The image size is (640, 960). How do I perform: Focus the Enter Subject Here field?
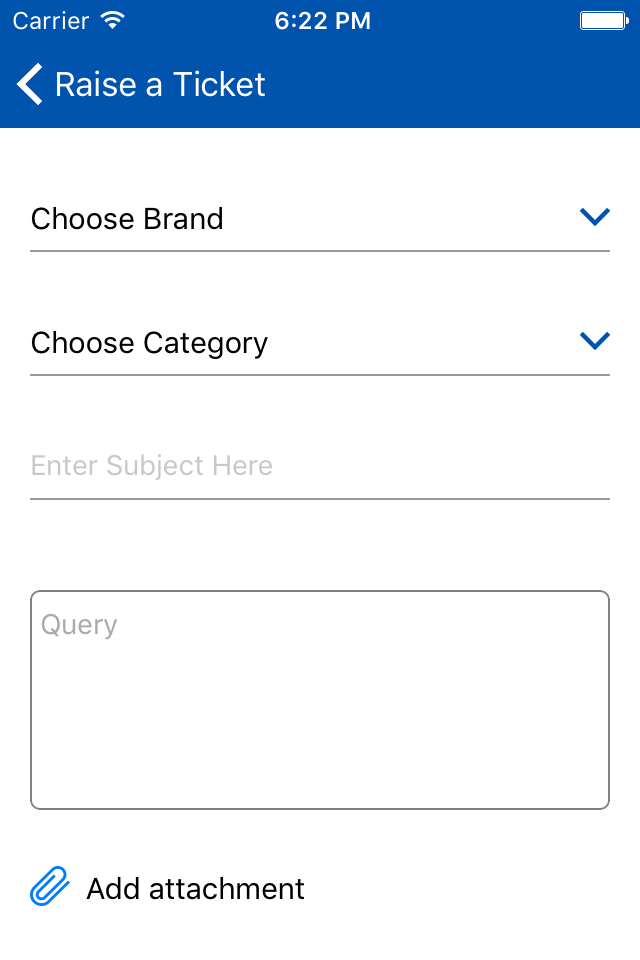pos(320,466)
